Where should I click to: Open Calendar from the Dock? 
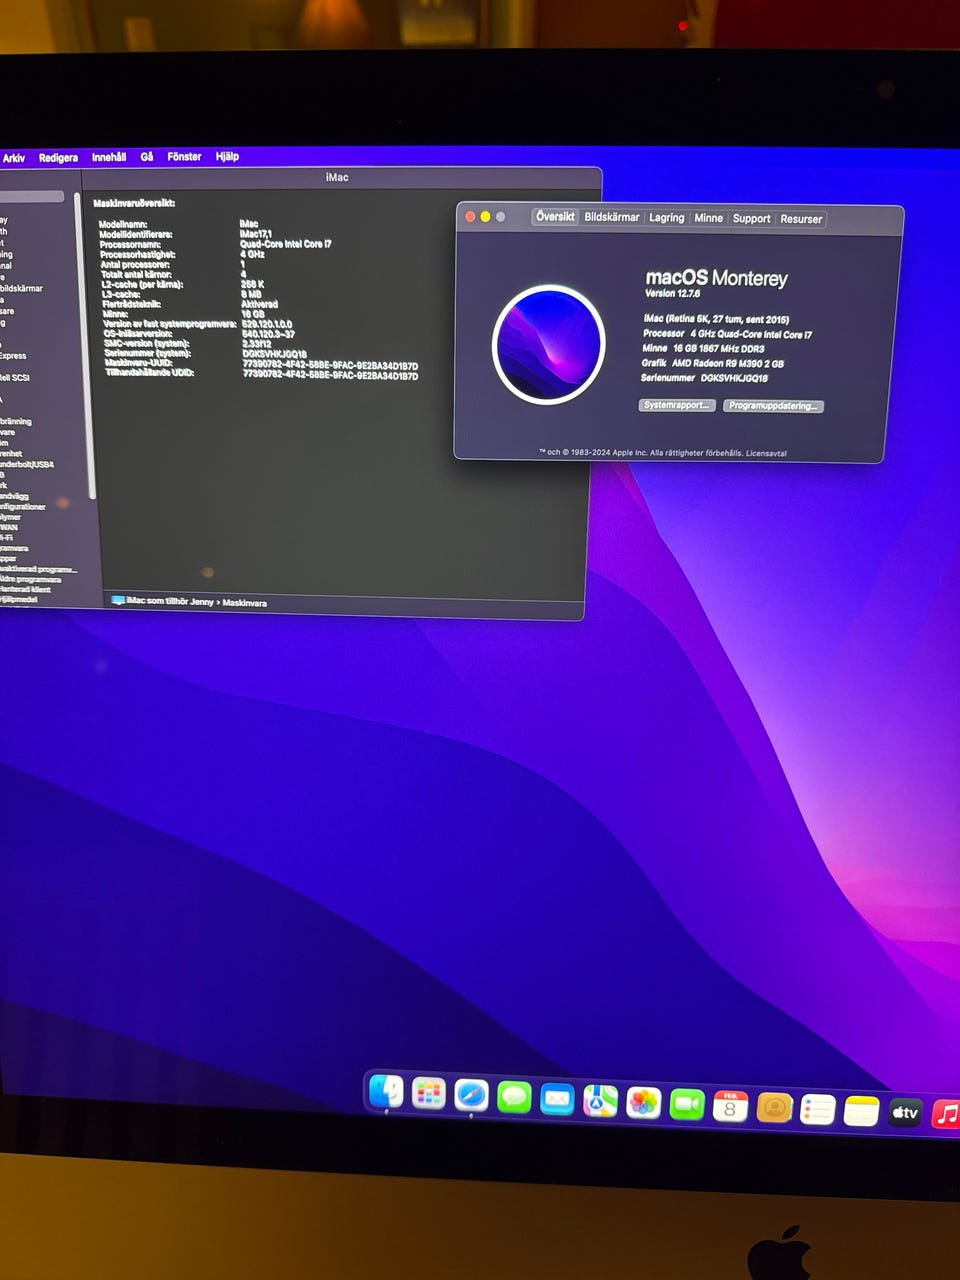(x=730, y=1106)
